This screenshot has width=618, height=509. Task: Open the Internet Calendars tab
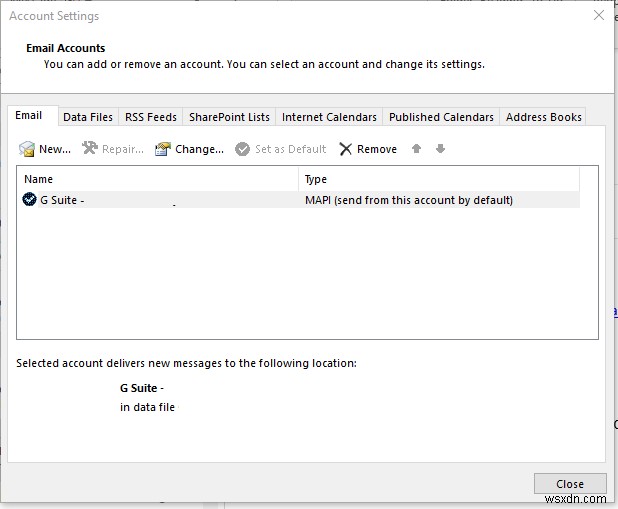click(x=329, y=117)
